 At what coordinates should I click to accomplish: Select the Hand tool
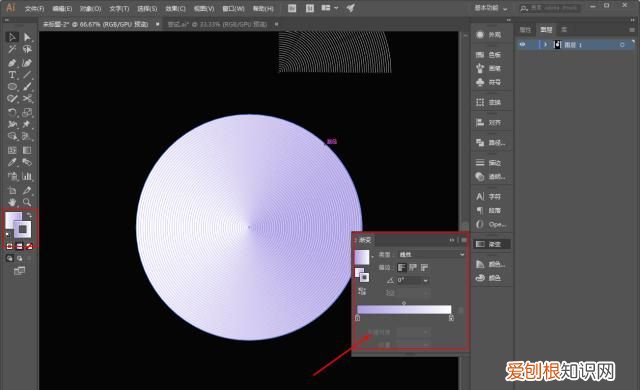tap(12, 202)
